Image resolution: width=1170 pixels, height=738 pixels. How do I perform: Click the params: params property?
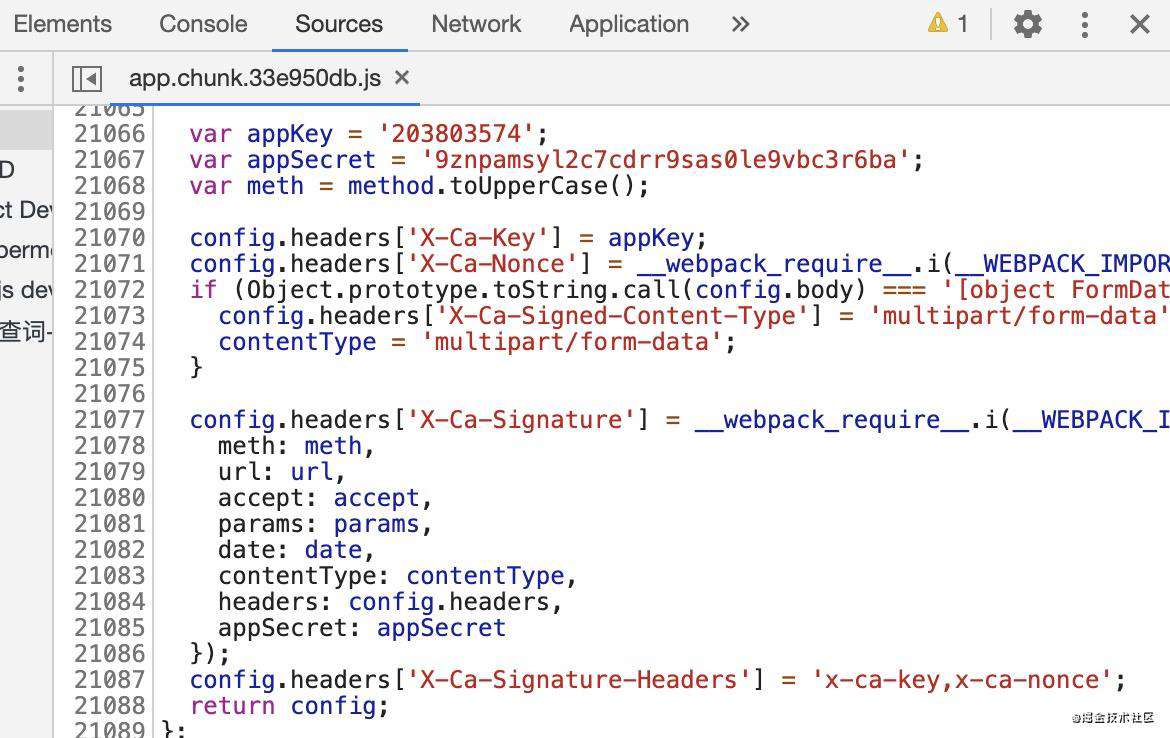(325, 524)
